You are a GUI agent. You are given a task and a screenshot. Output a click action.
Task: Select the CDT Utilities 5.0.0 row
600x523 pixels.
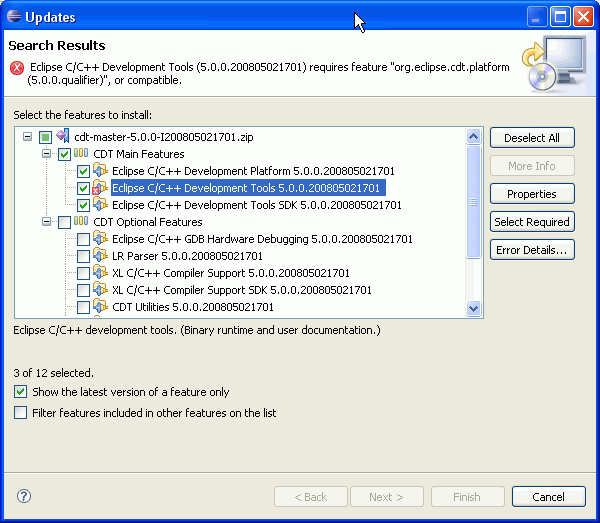(192, 307)
